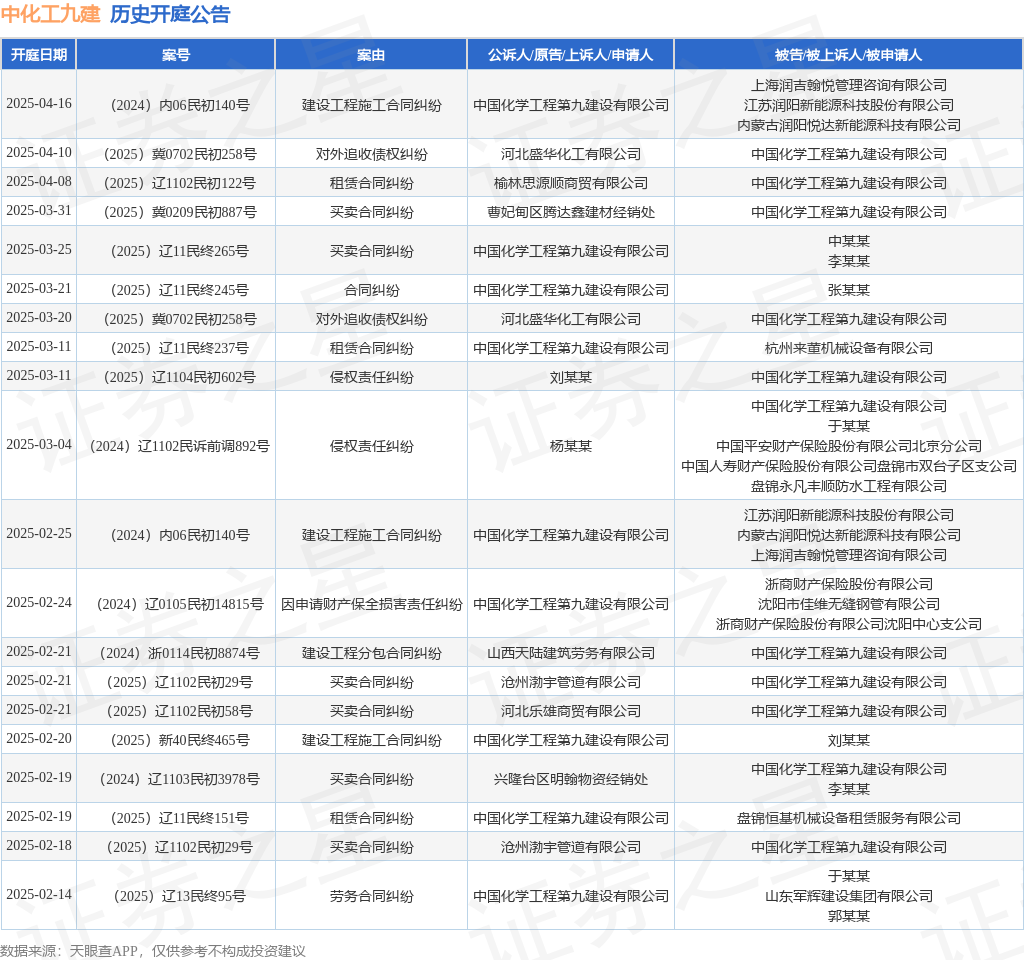Select the 公诉人/原告/上诉人/申请人 column header

(x=571, y=55)
